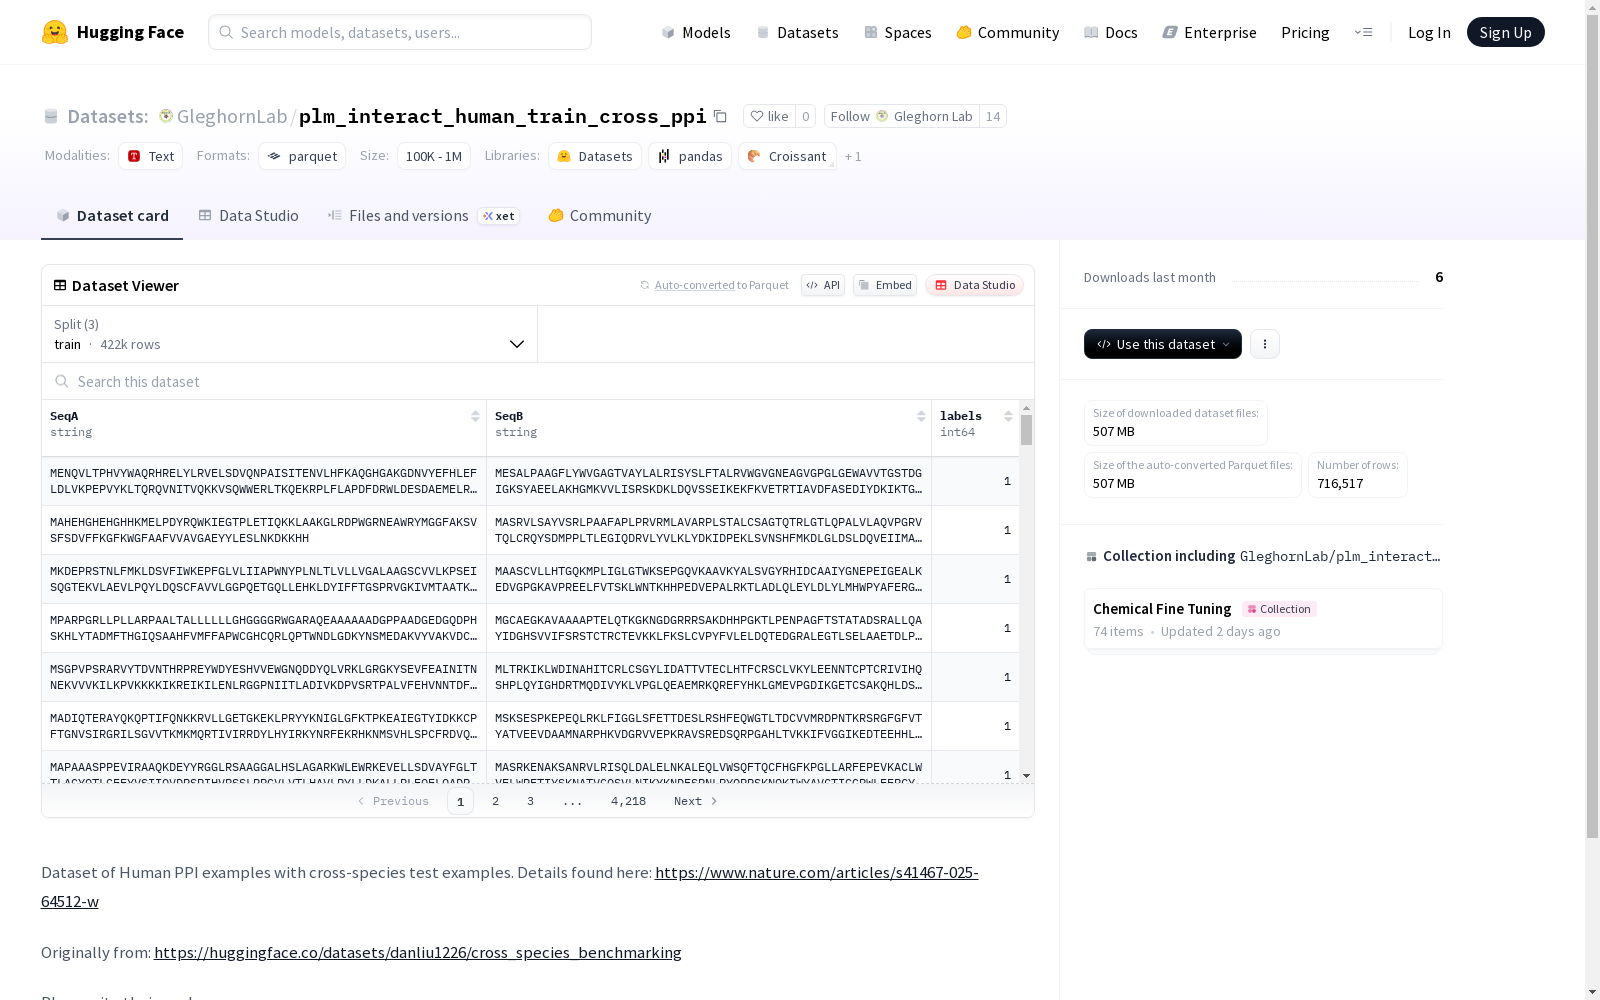
Task: Click the API button in Dataset Viewer
Action: [823, 285]
